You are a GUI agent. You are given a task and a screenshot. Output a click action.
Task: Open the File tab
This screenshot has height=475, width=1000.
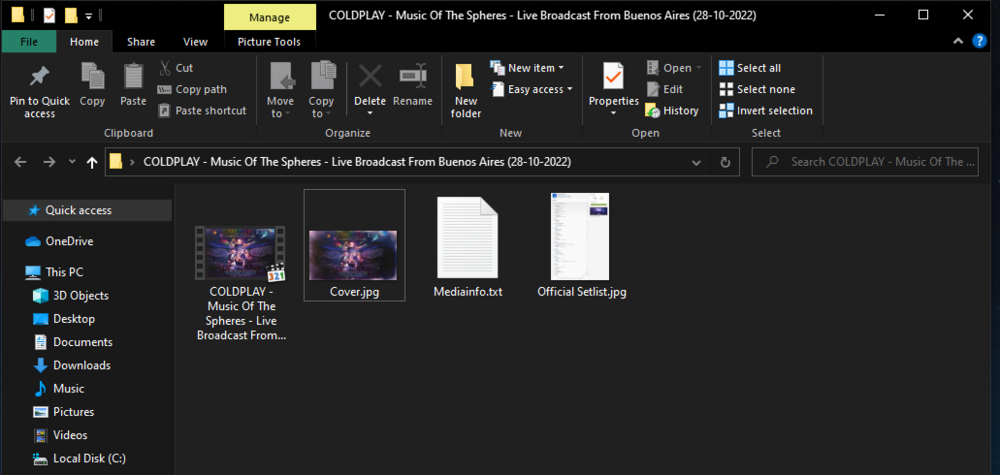coord(29,42)
